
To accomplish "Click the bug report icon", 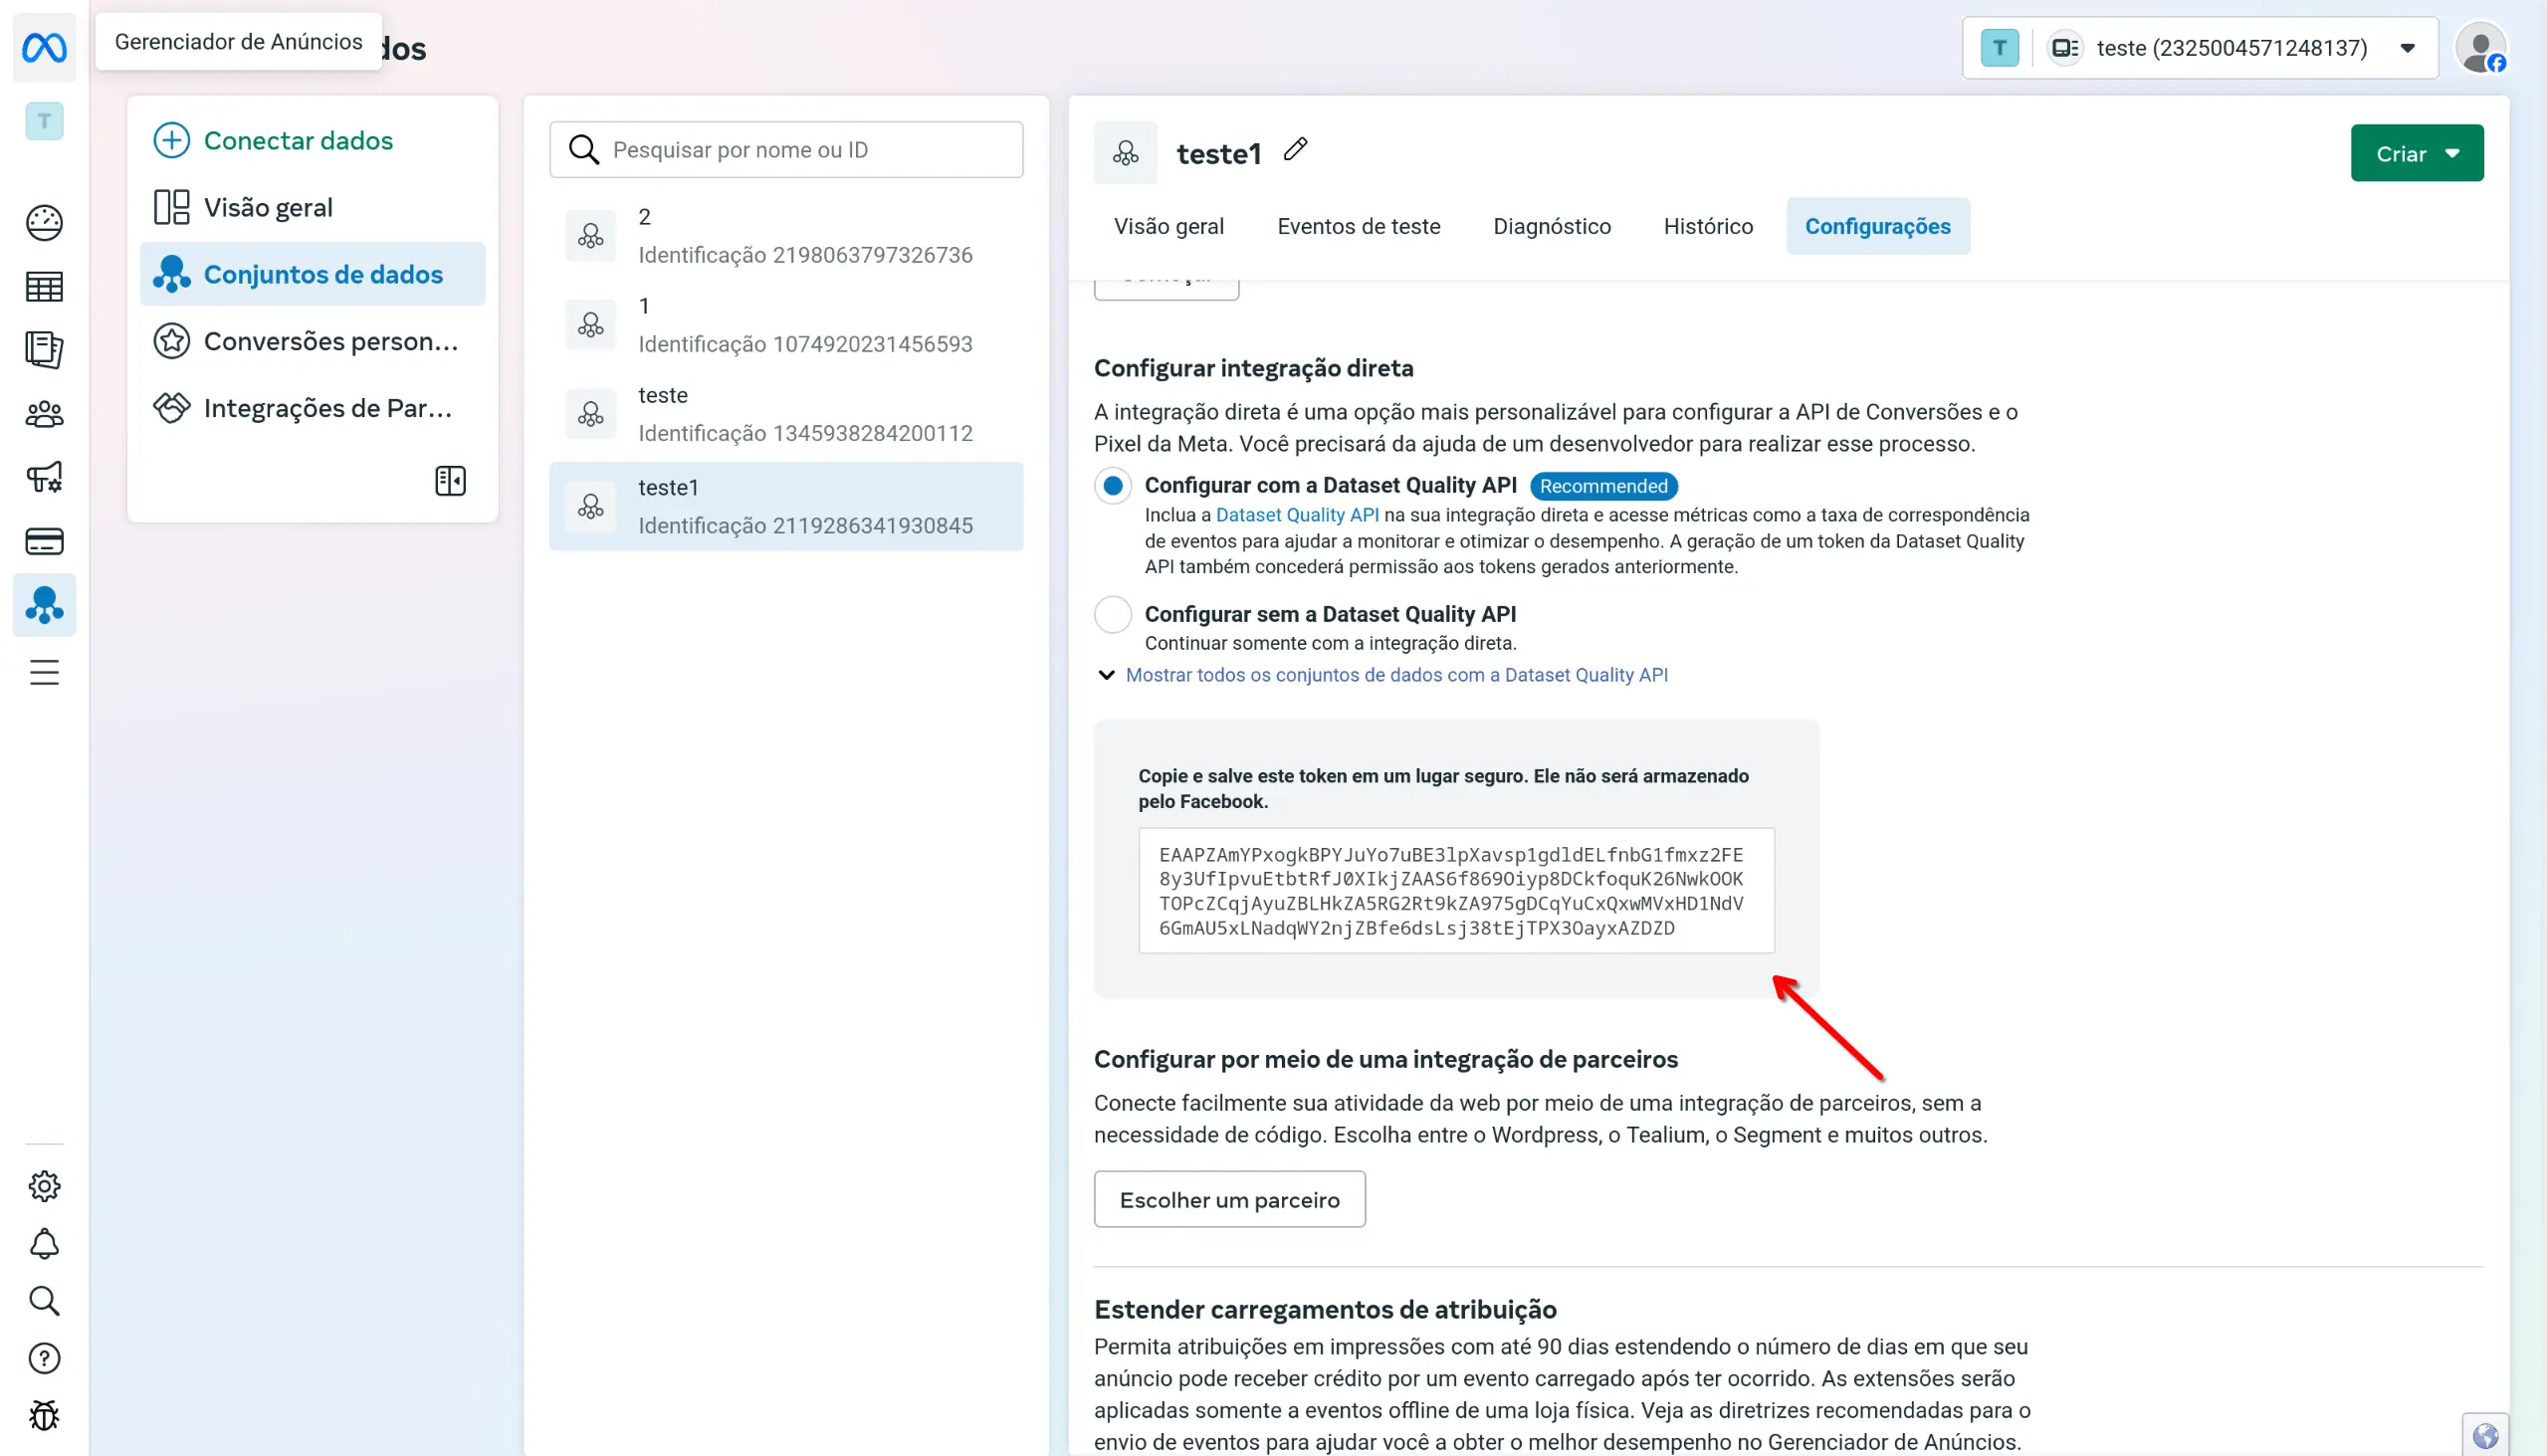I will coord(44,1416).
